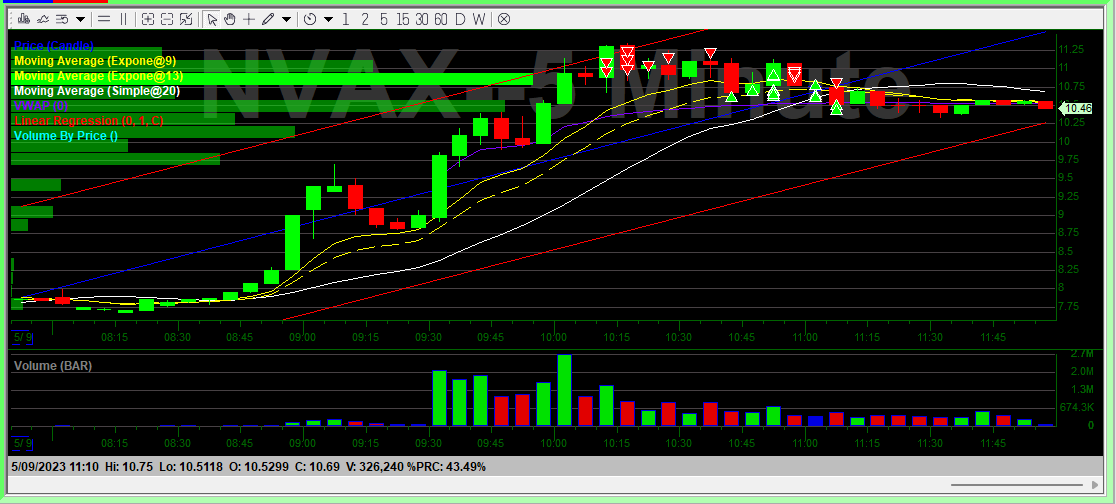
Task: Select the Volume (BAR) panel label
Action: [x=53, y=366]
